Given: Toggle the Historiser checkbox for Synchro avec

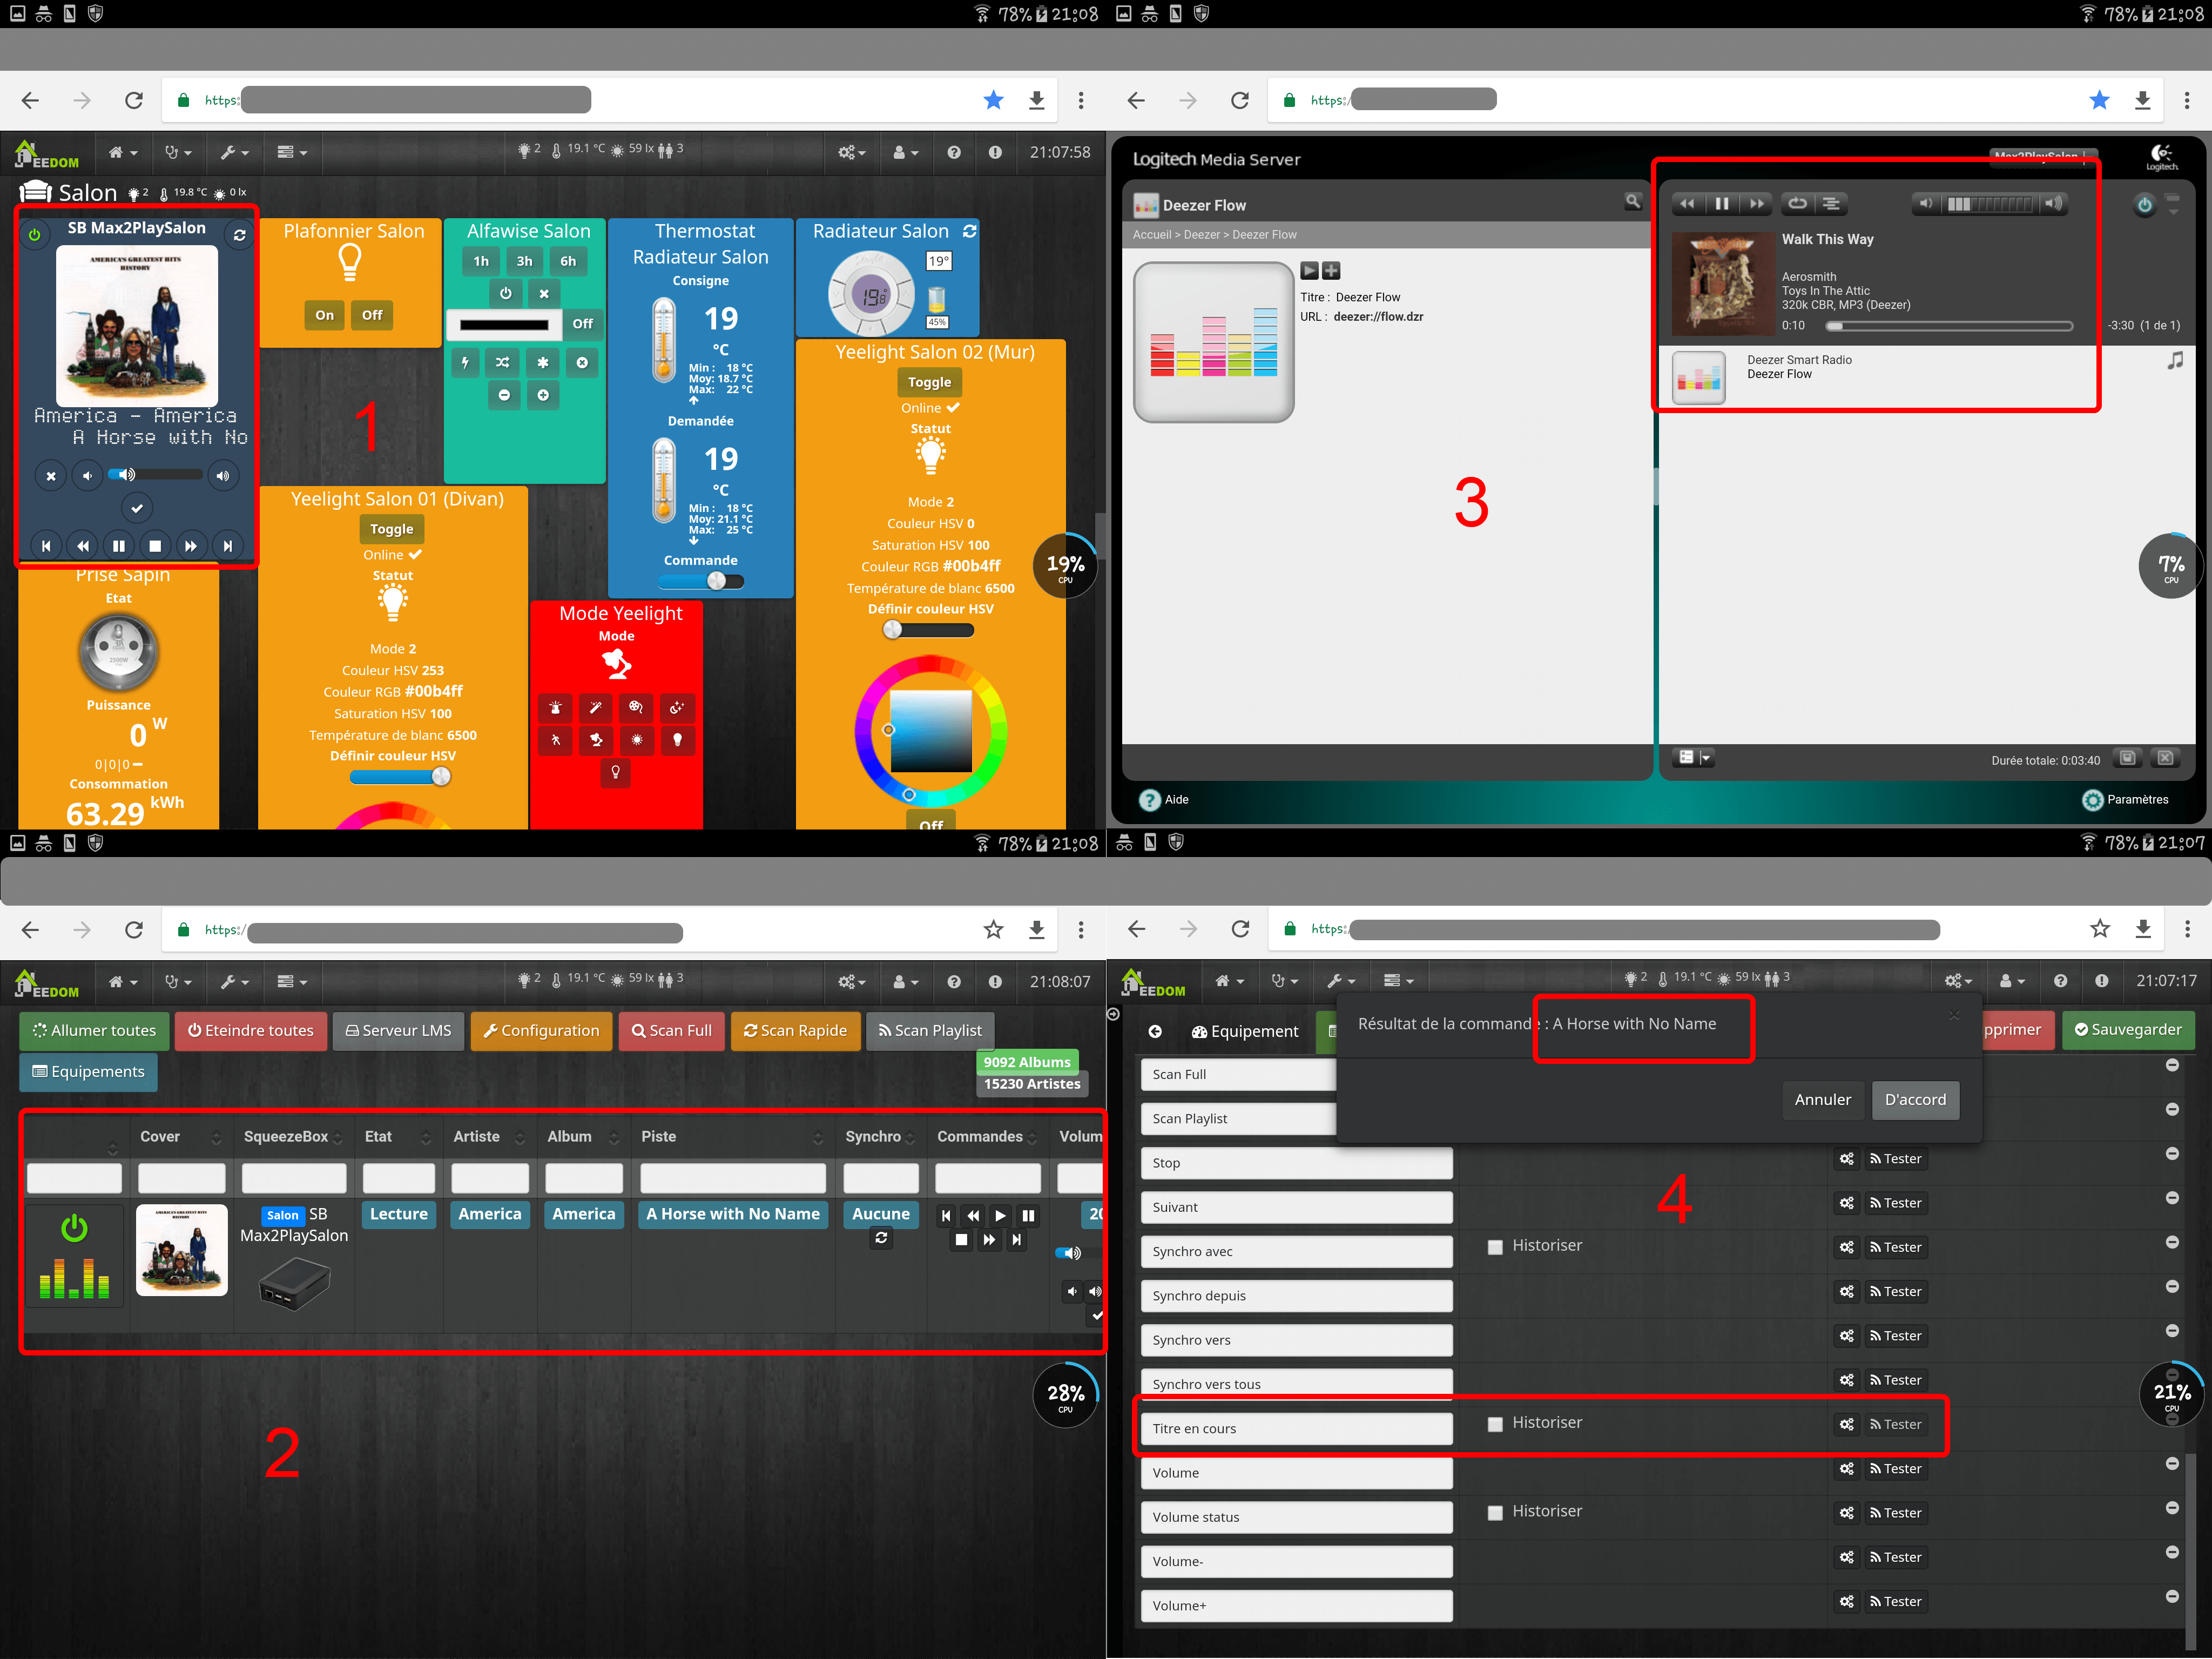Looking at the screenshot, I should (x=1494, y=1246).
